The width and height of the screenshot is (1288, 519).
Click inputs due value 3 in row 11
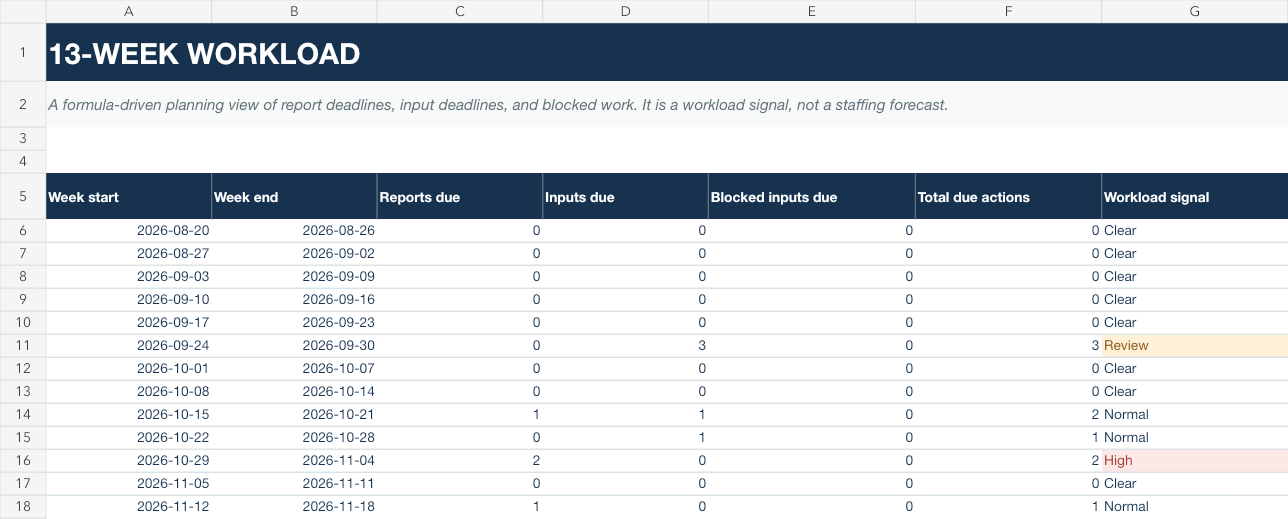625,345
